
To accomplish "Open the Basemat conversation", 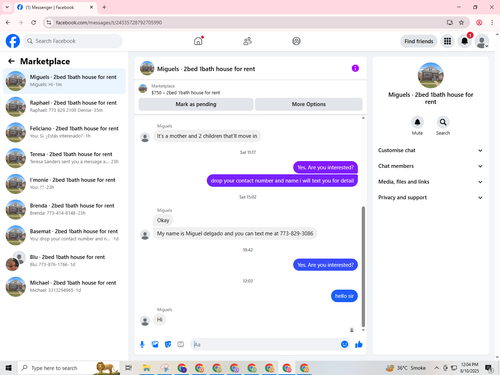I will click(x=64, y=235).
